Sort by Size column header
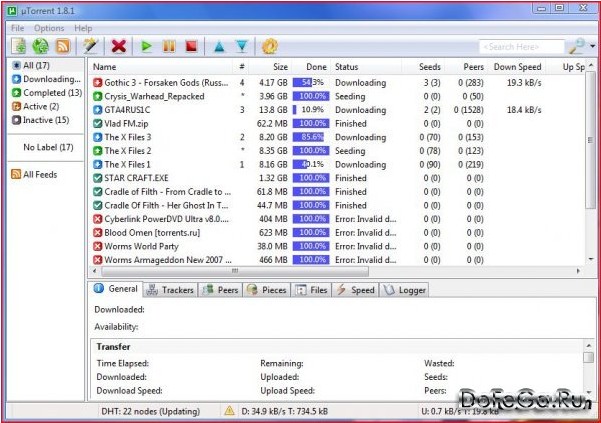601x423 pixels. point(280,67)
